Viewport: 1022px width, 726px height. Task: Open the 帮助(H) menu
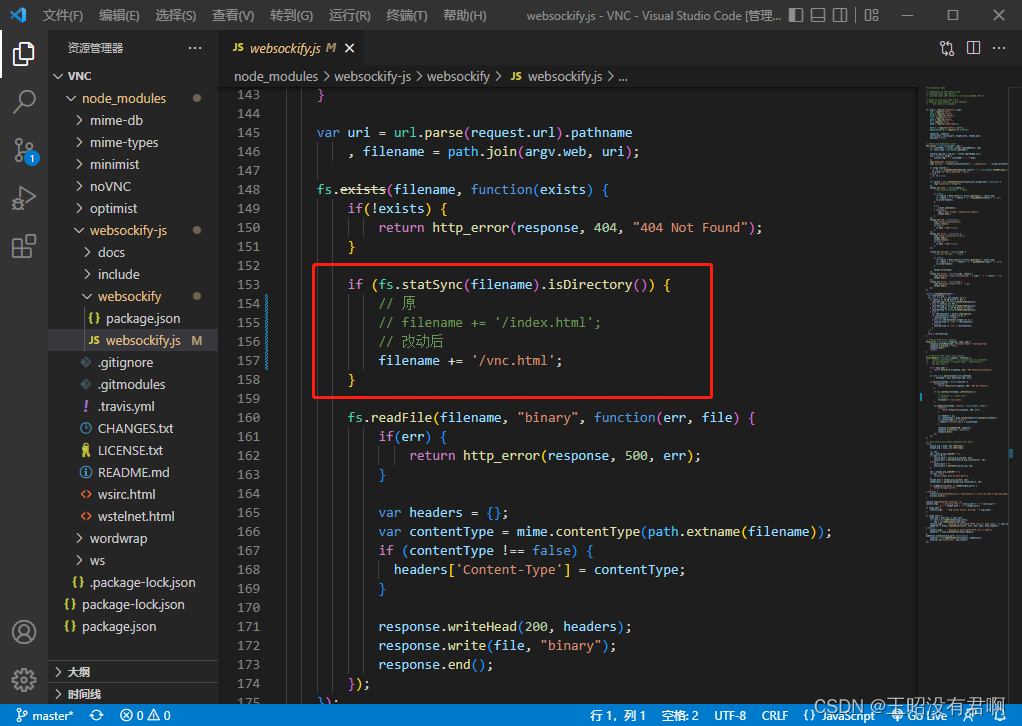[465, 15]
